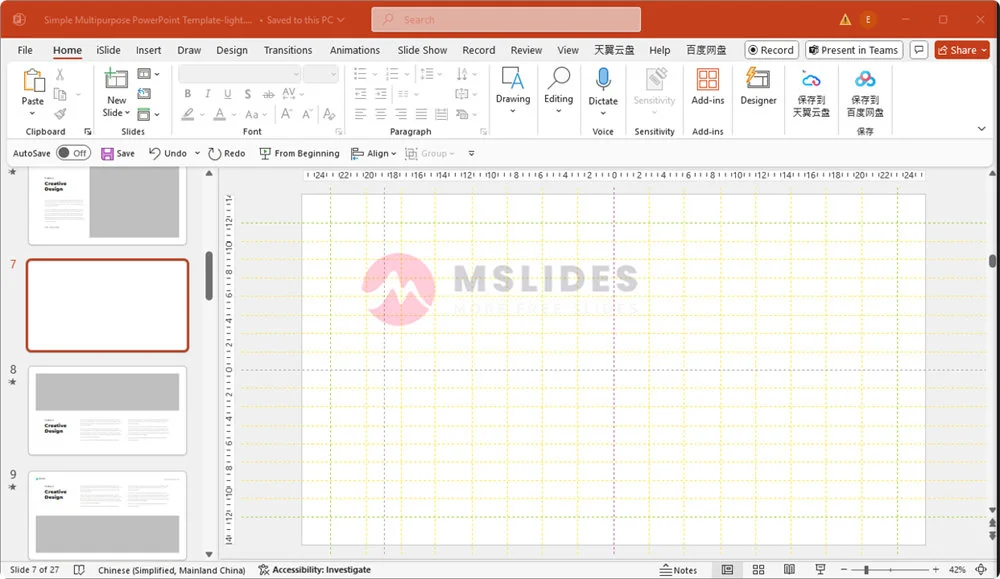
Task: Toggle Italic formatting
Action: (x=207, y=94)
